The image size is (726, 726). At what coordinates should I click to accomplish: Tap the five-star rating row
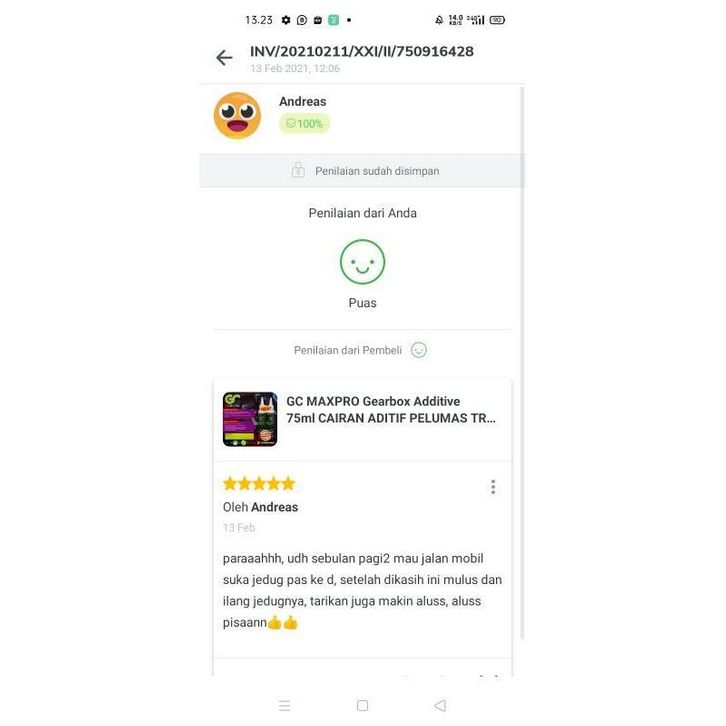259,483
